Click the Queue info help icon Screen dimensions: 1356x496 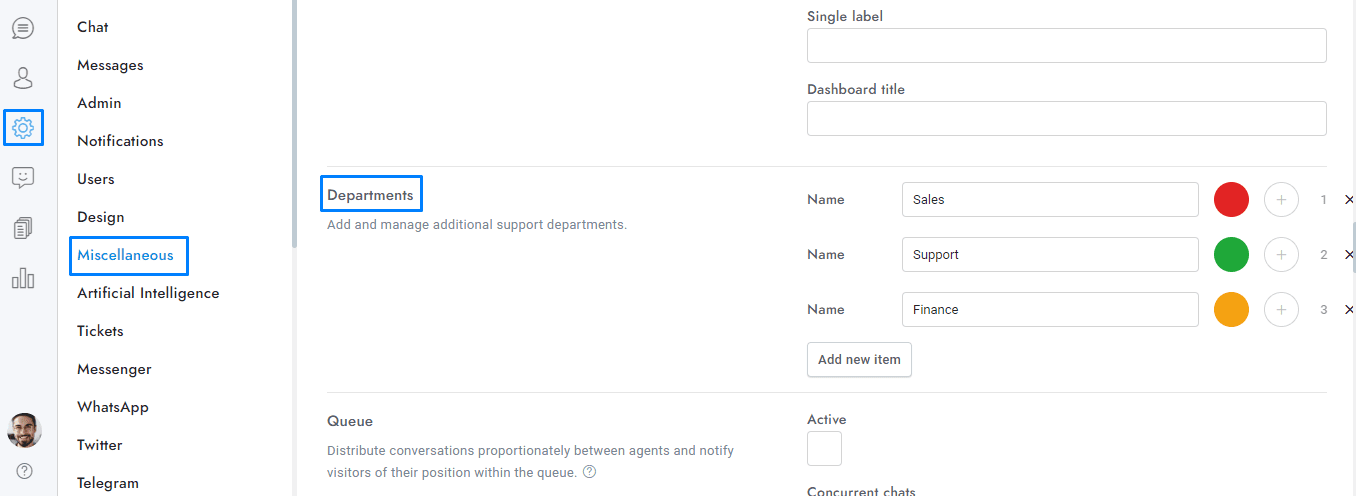pos(589,472)
